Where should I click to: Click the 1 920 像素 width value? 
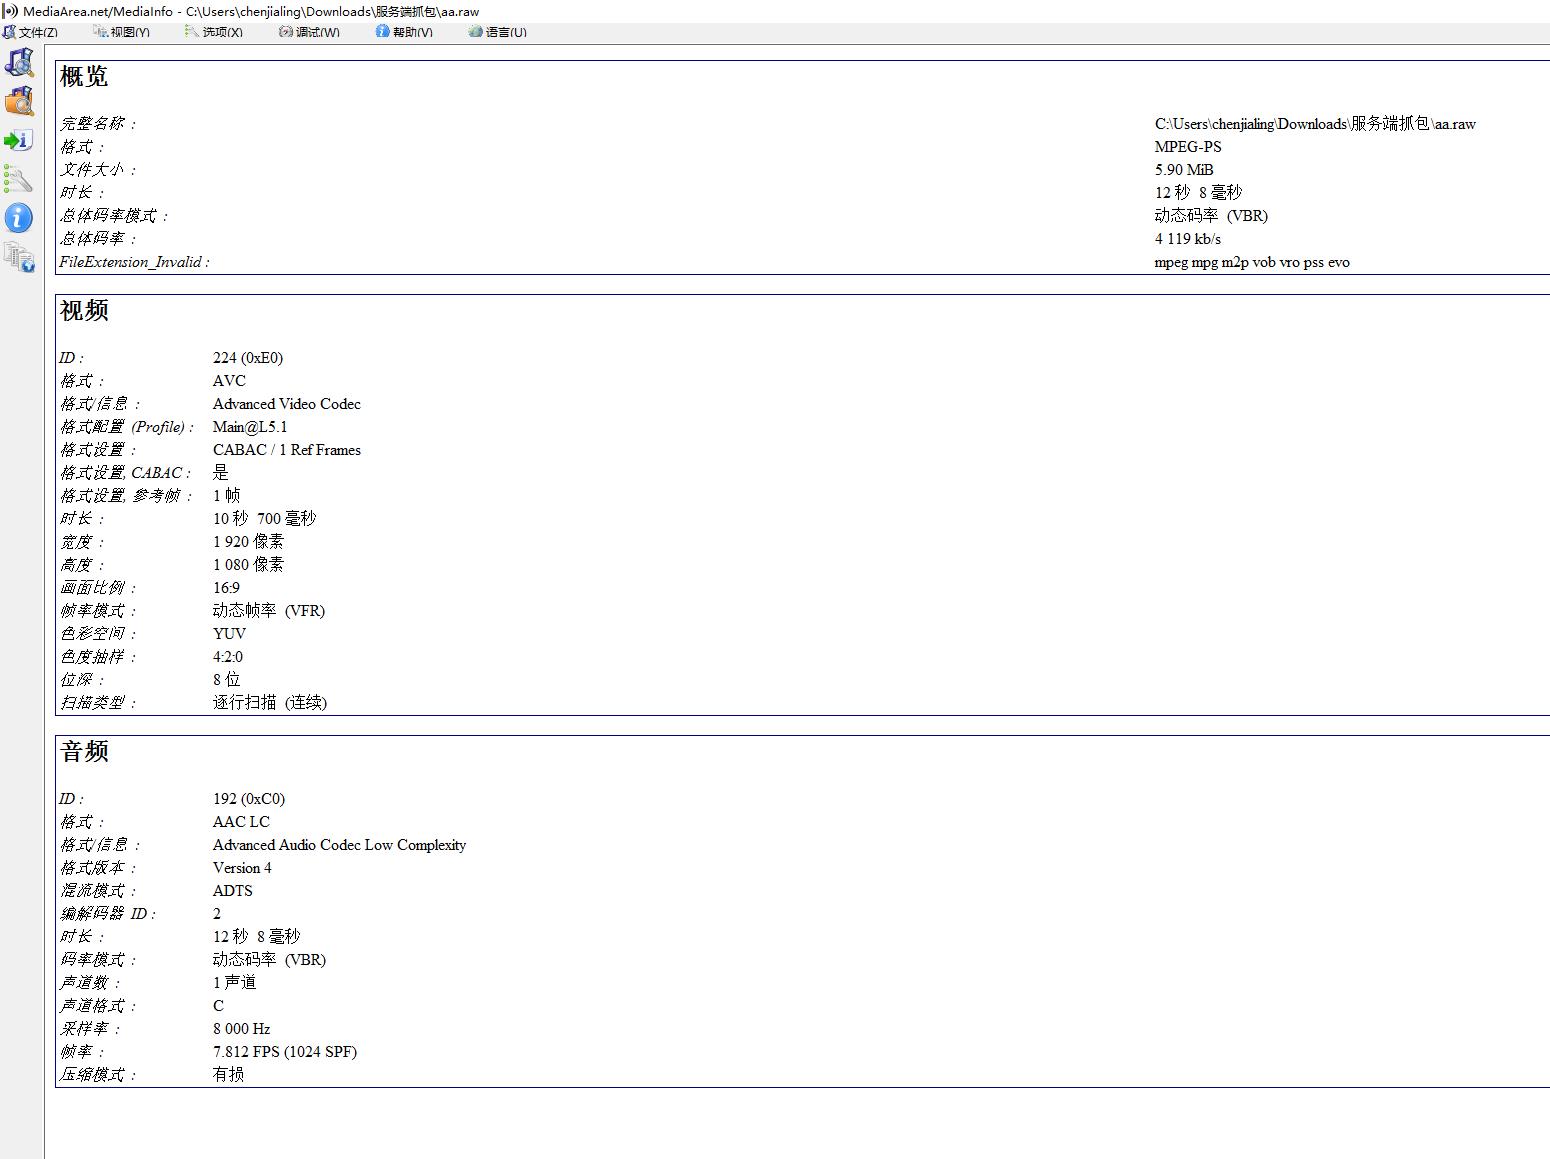[x=248, y=542]
